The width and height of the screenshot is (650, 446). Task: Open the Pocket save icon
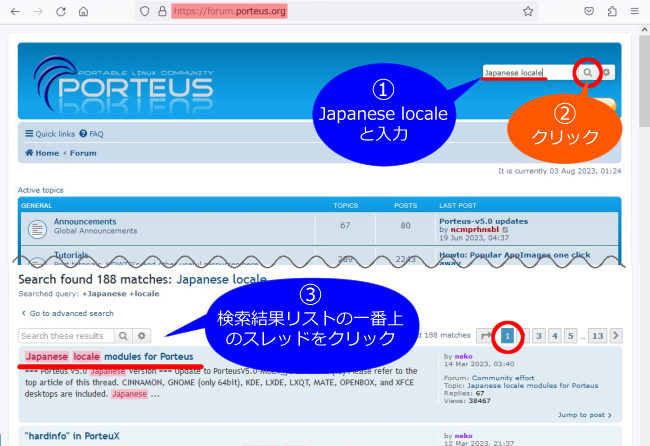click(x=589, y=11)
